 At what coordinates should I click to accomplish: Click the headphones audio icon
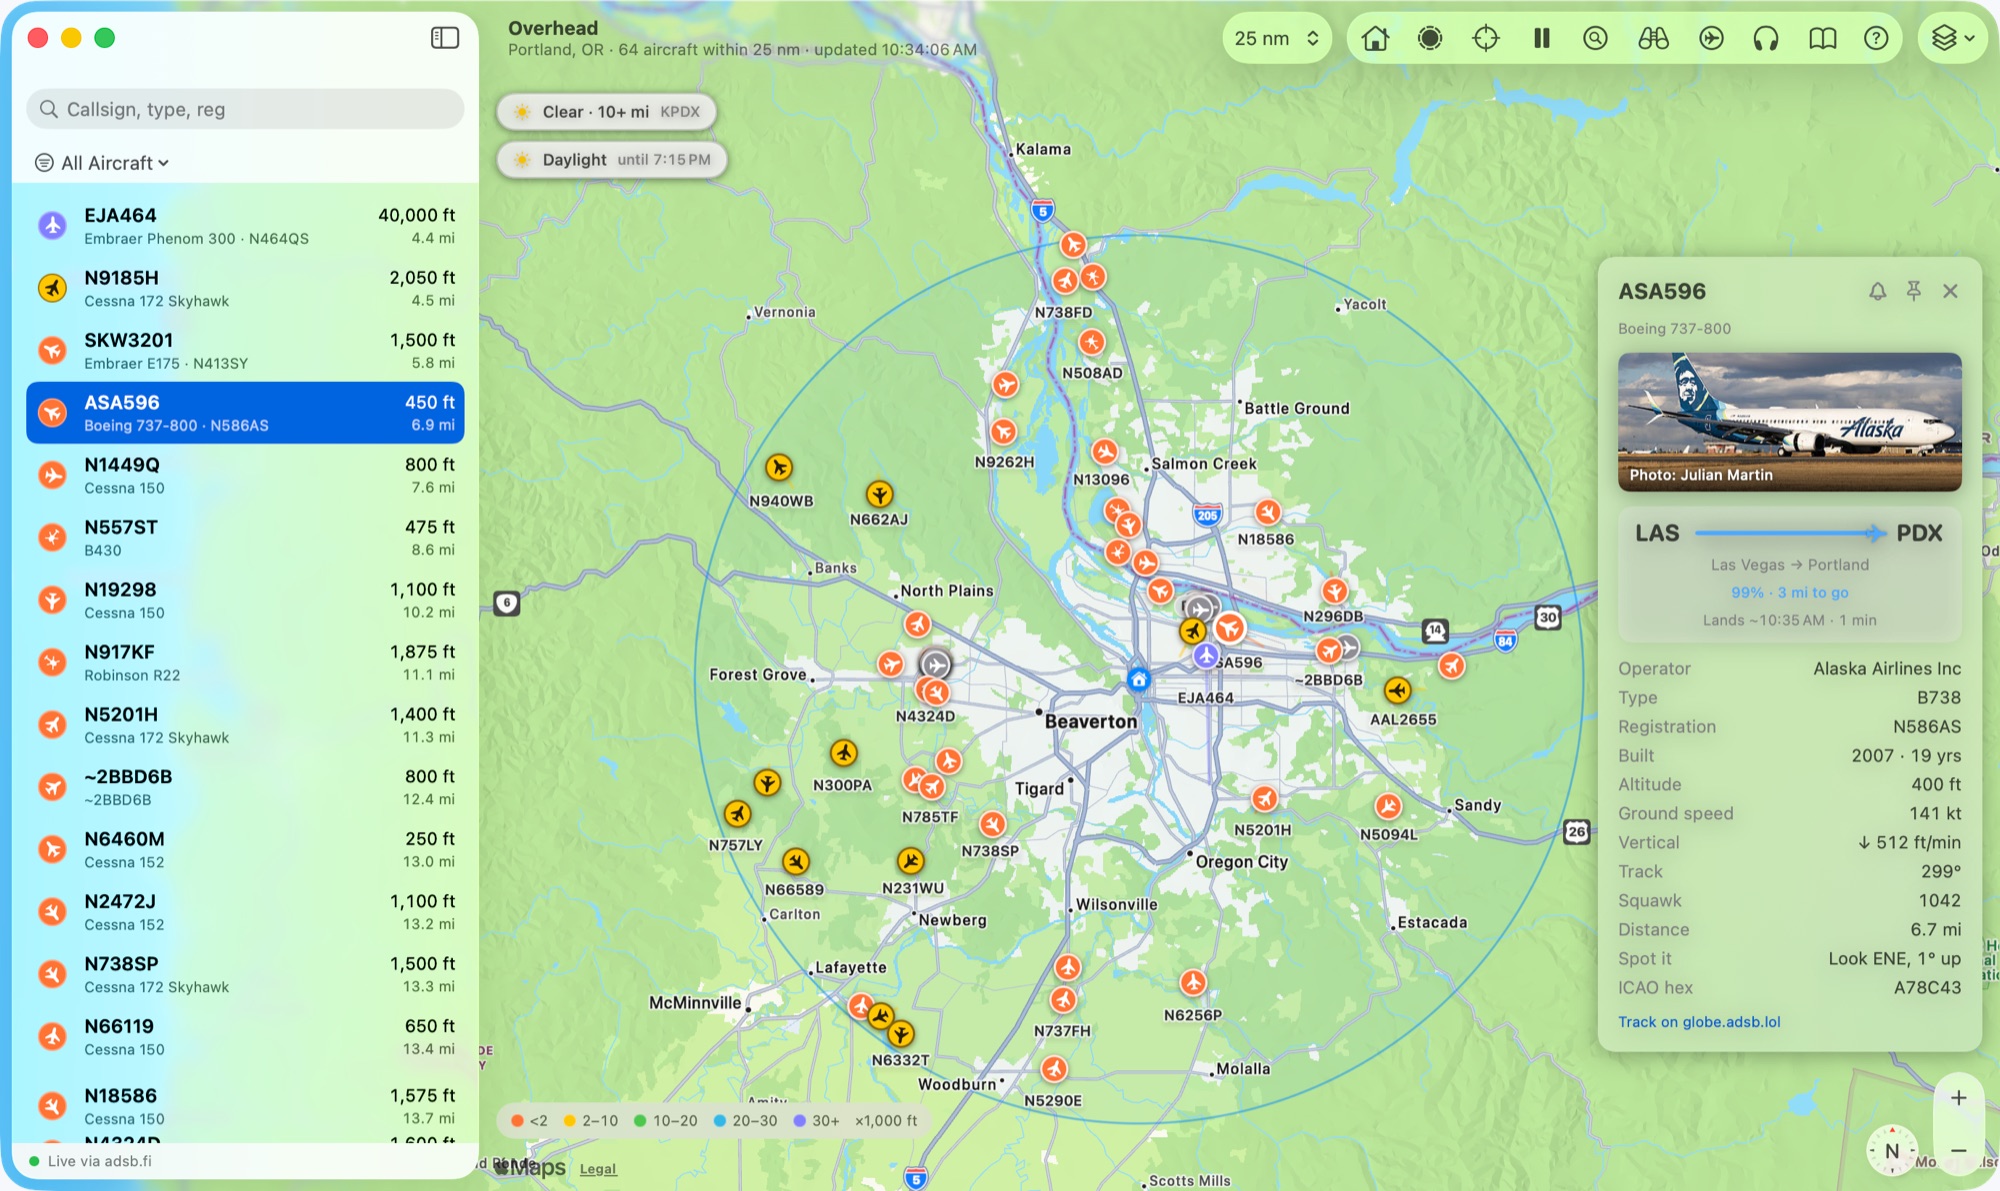pyautogui.click(x=1766, y=38)
